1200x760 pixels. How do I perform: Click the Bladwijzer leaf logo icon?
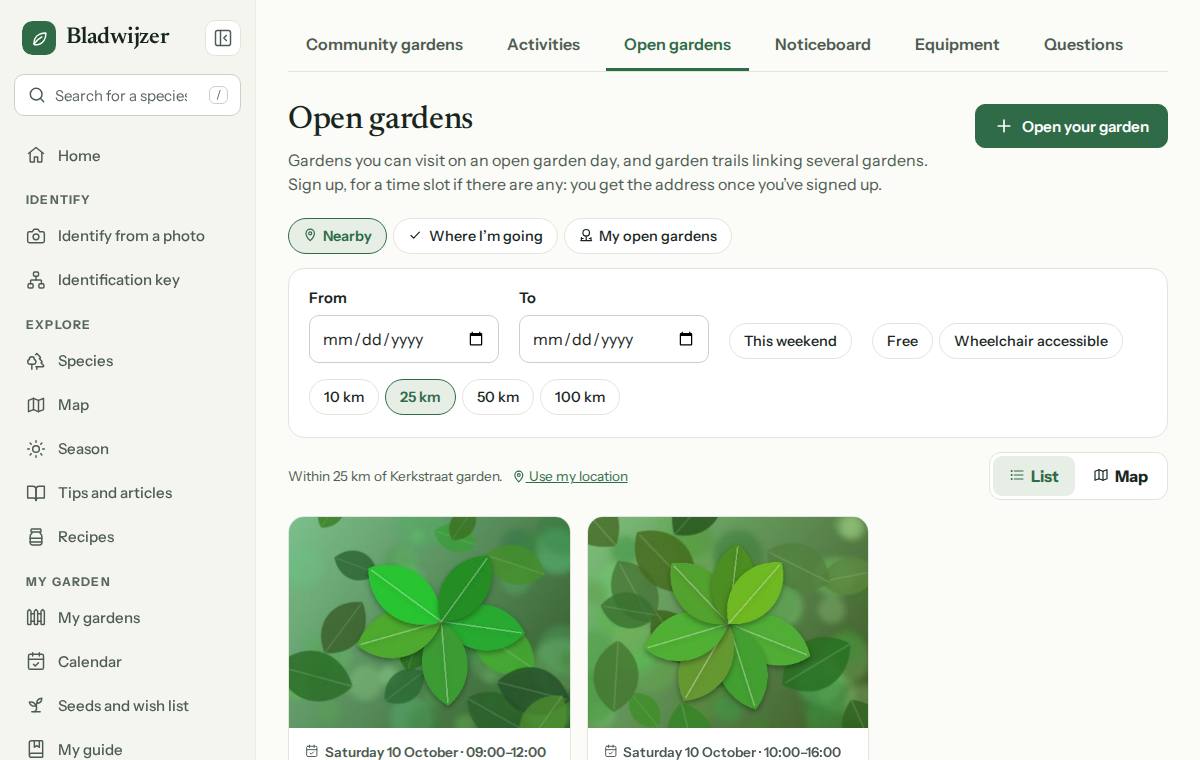39,38
